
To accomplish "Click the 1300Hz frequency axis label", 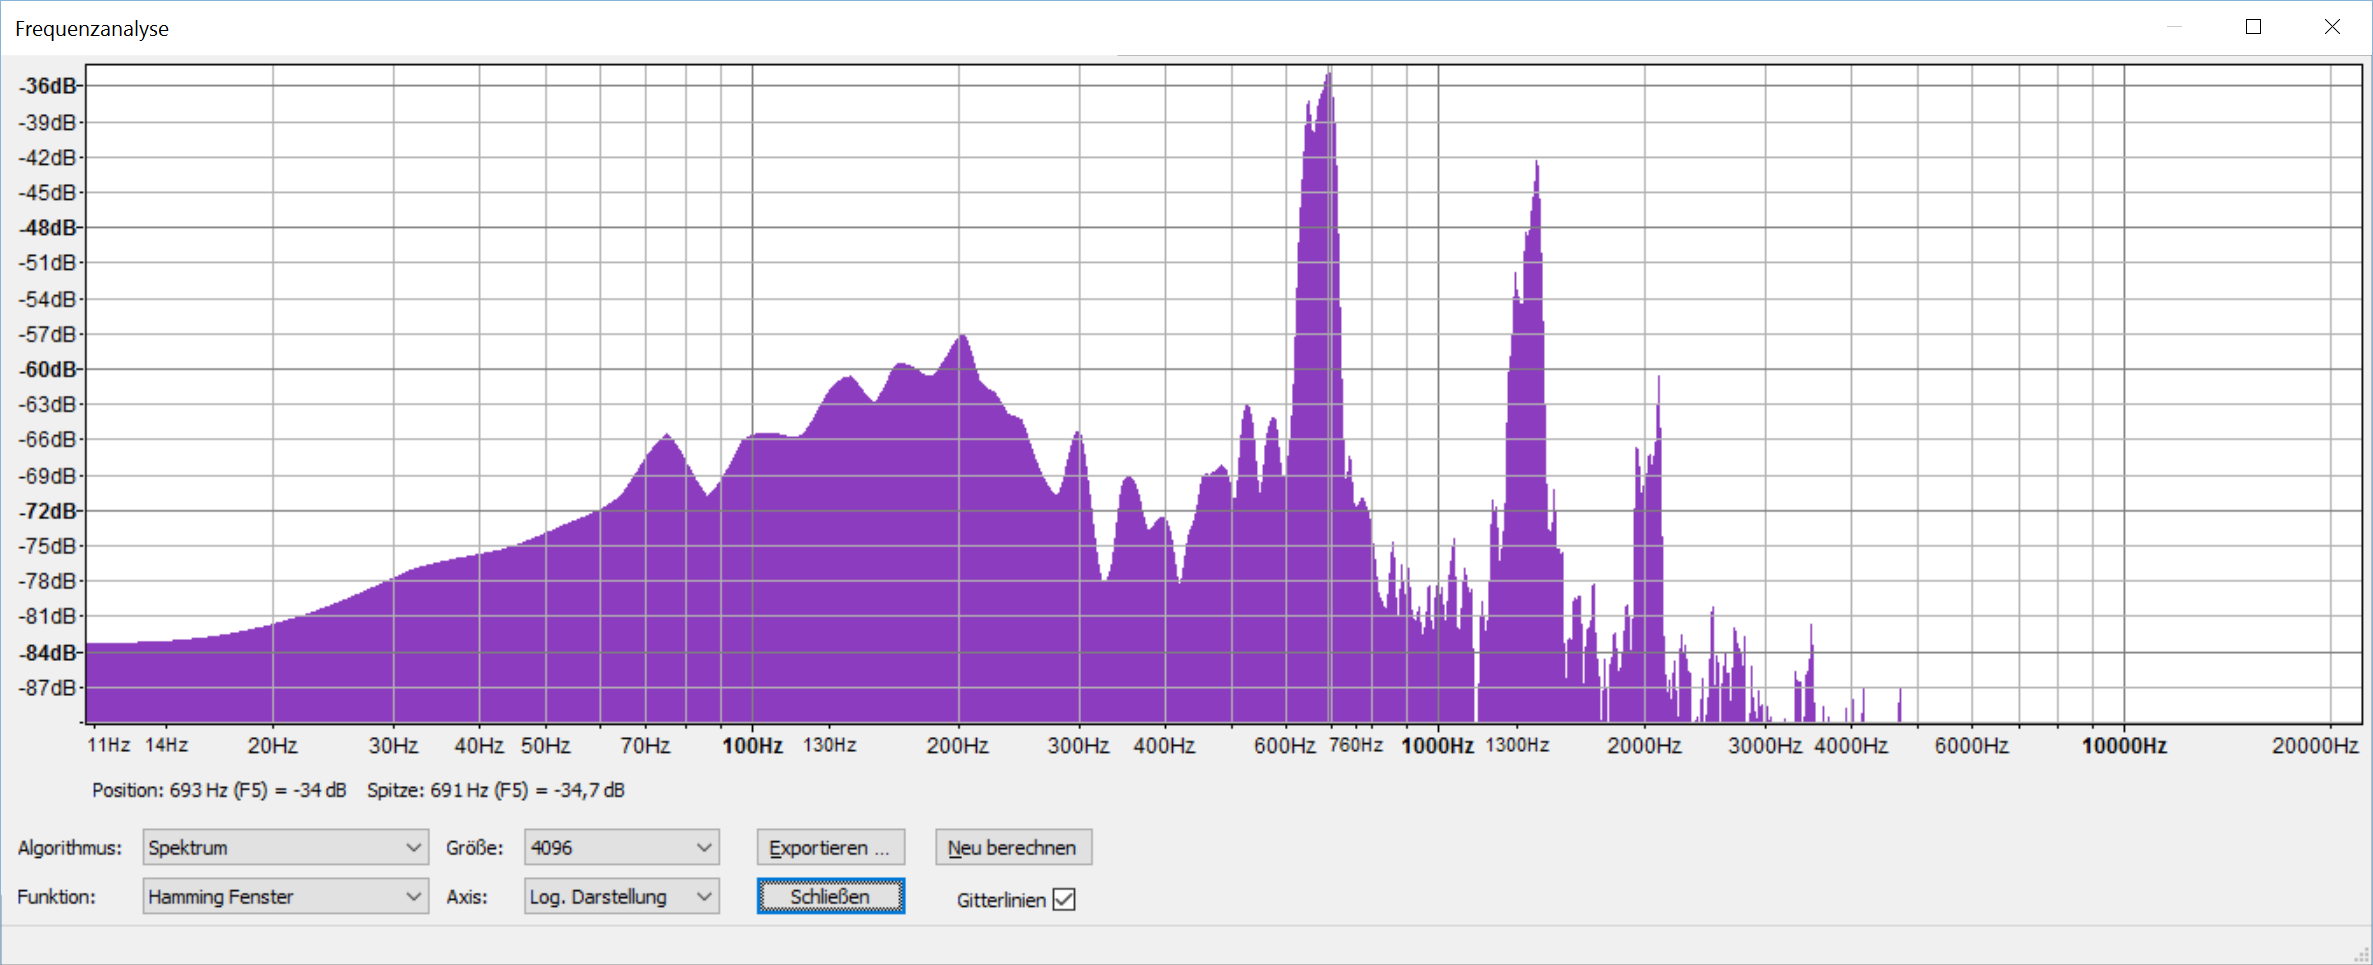I will (1517, 745).
